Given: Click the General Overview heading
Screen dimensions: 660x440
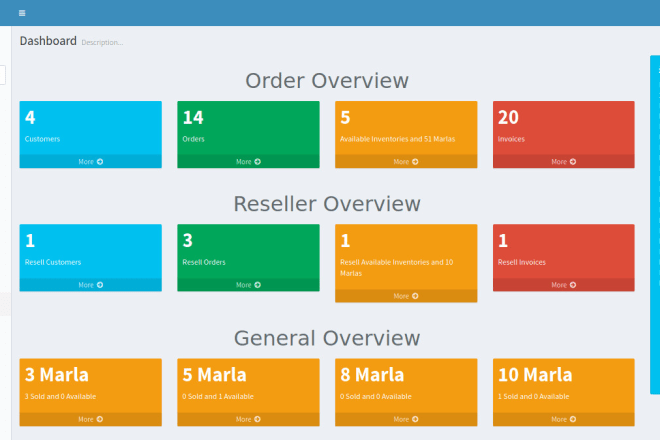Looking at the screenshot, I should point(327,338).
